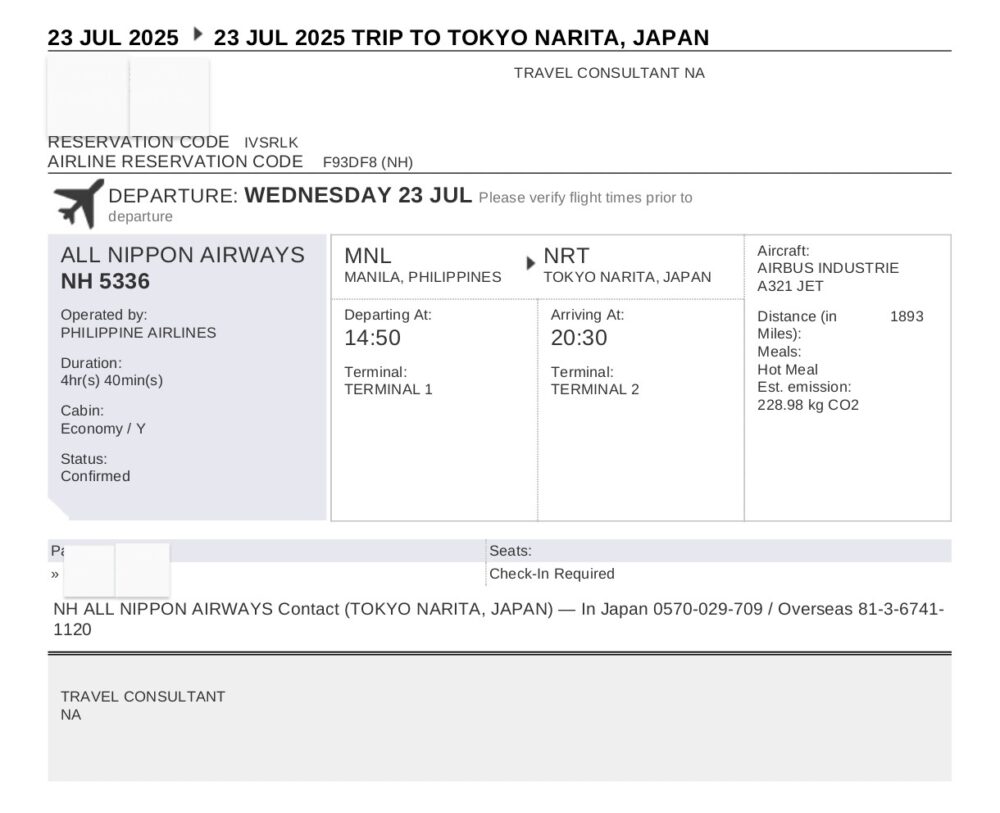This screenshot has height=813, width=1000.
Task: Click the departing time 14:50
Action: [x=372, y=338]
